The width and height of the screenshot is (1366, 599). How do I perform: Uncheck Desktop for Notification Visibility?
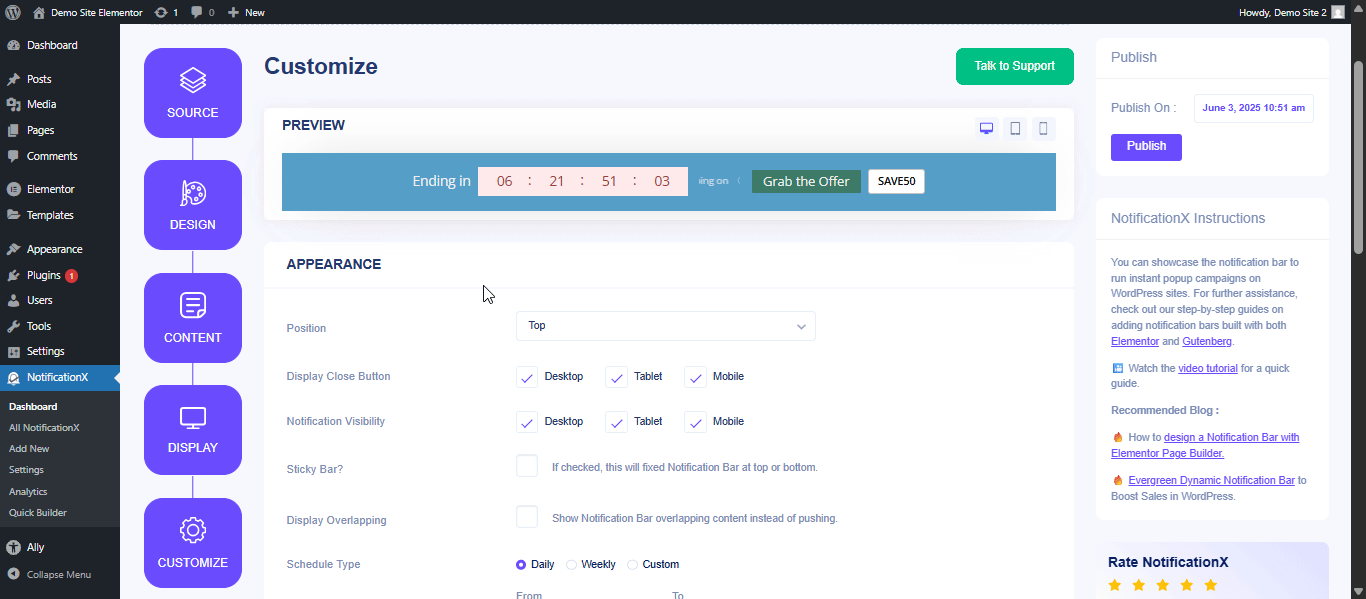[527, 422]
